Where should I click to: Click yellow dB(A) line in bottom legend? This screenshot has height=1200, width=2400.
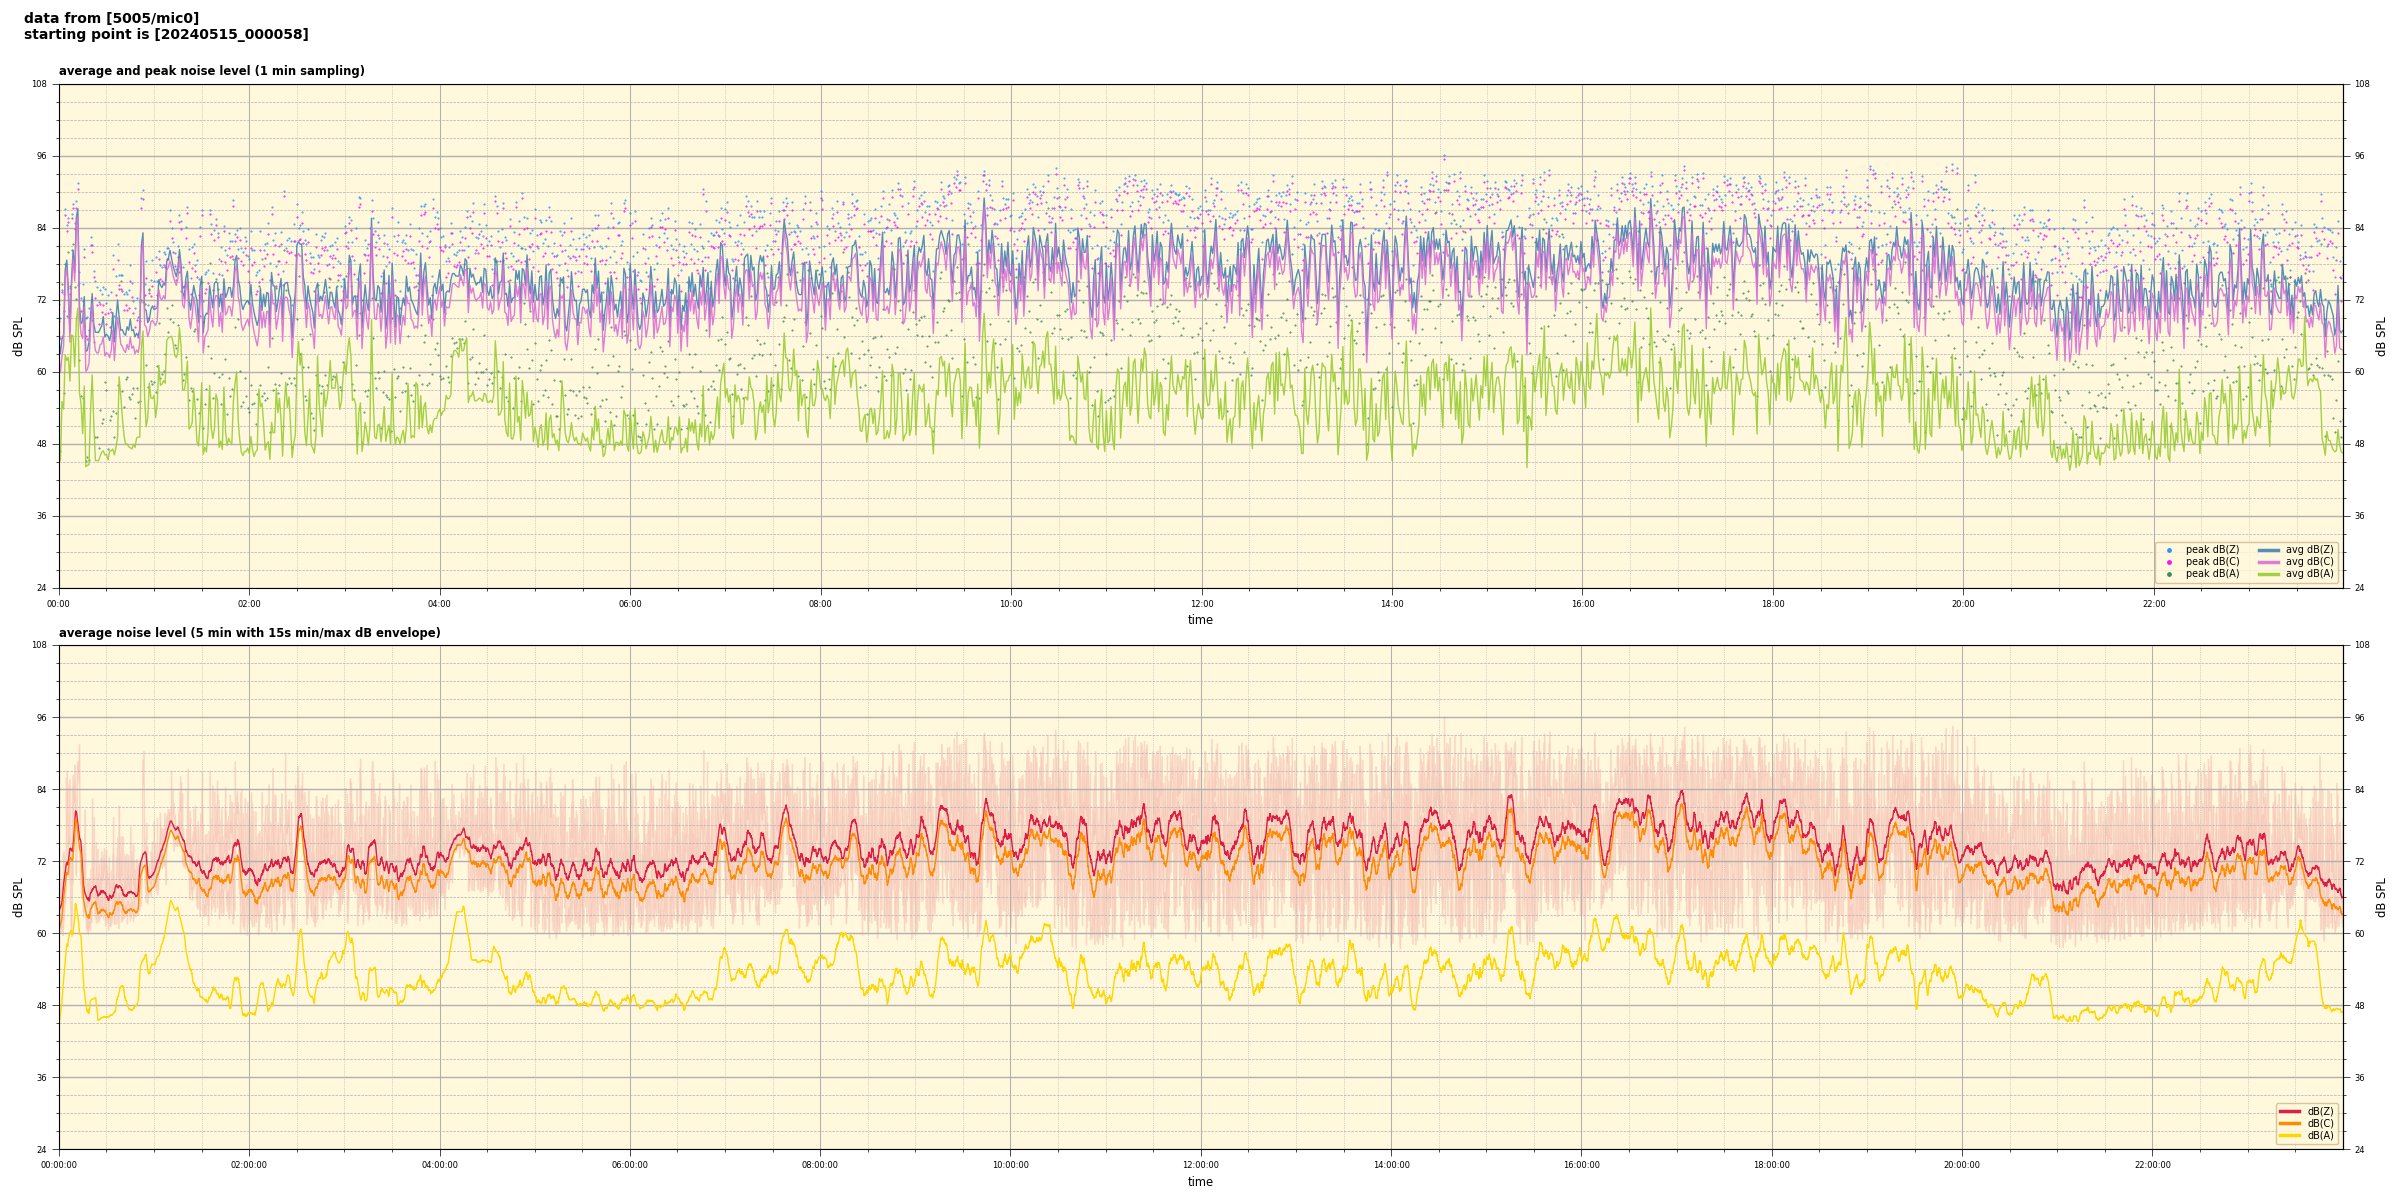click(2290, 1135)
